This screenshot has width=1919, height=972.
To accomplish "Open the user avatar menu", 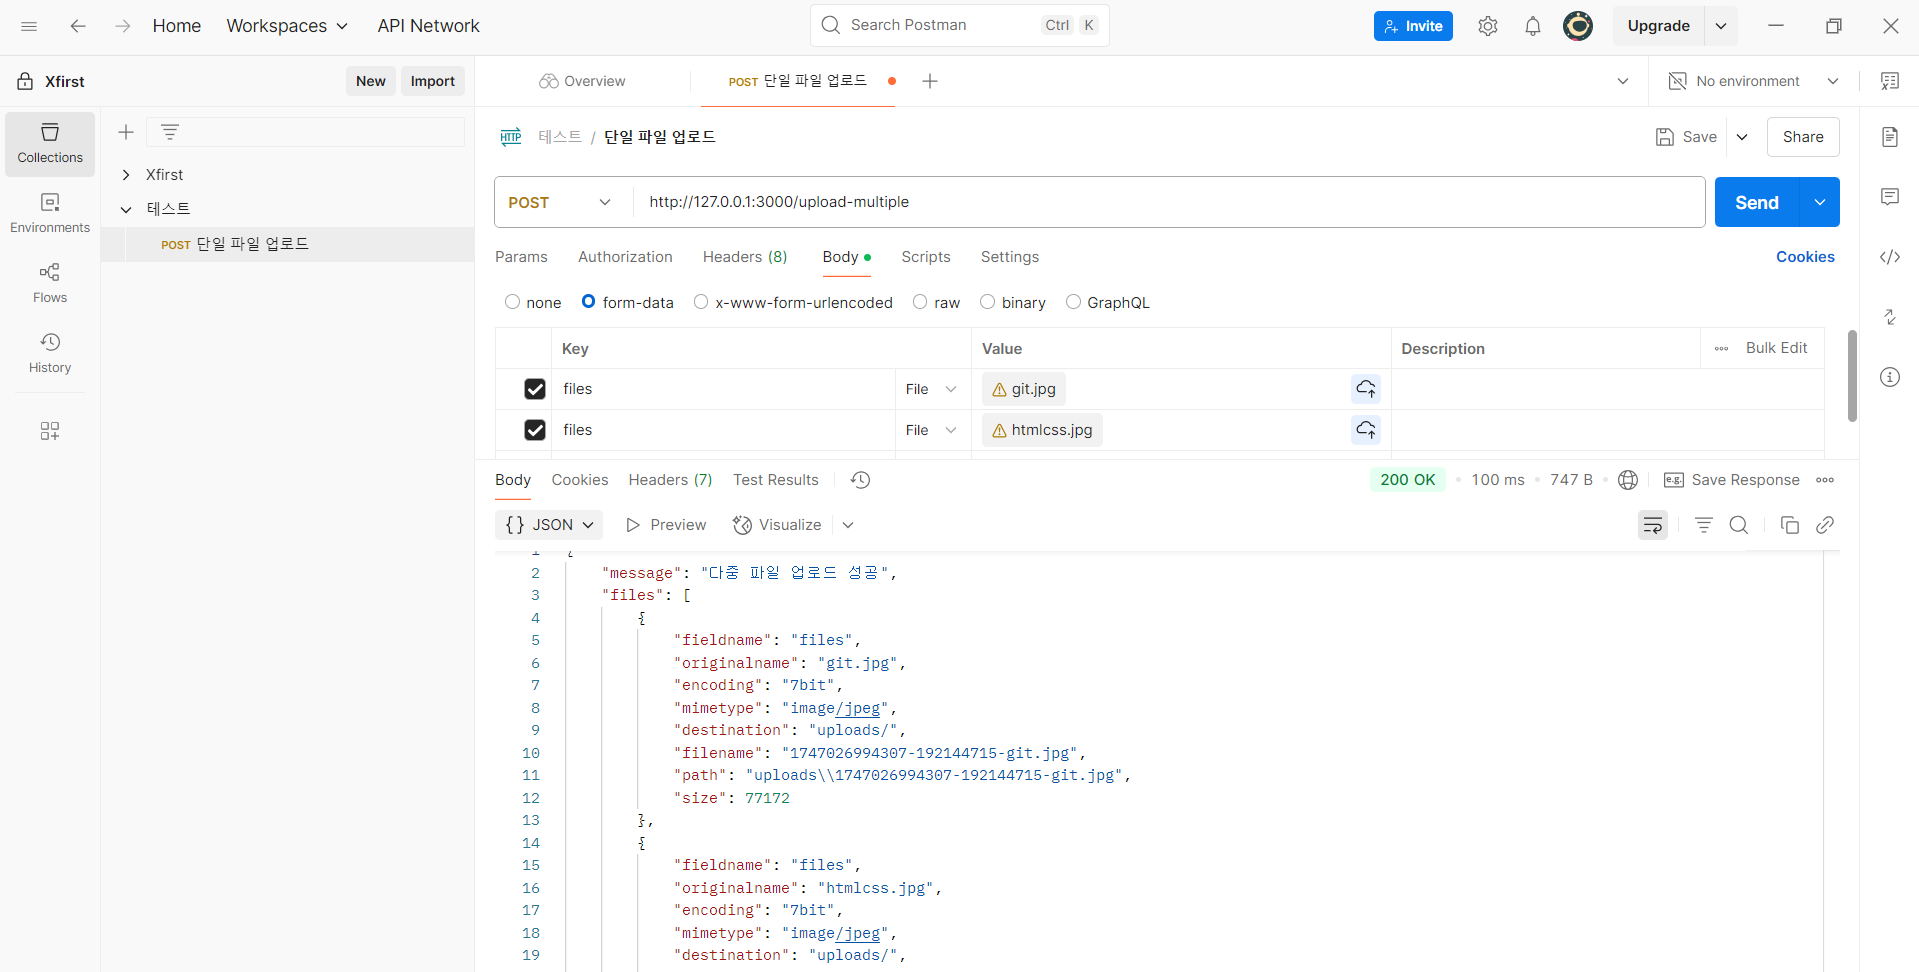I will [x=1578, y=26].
